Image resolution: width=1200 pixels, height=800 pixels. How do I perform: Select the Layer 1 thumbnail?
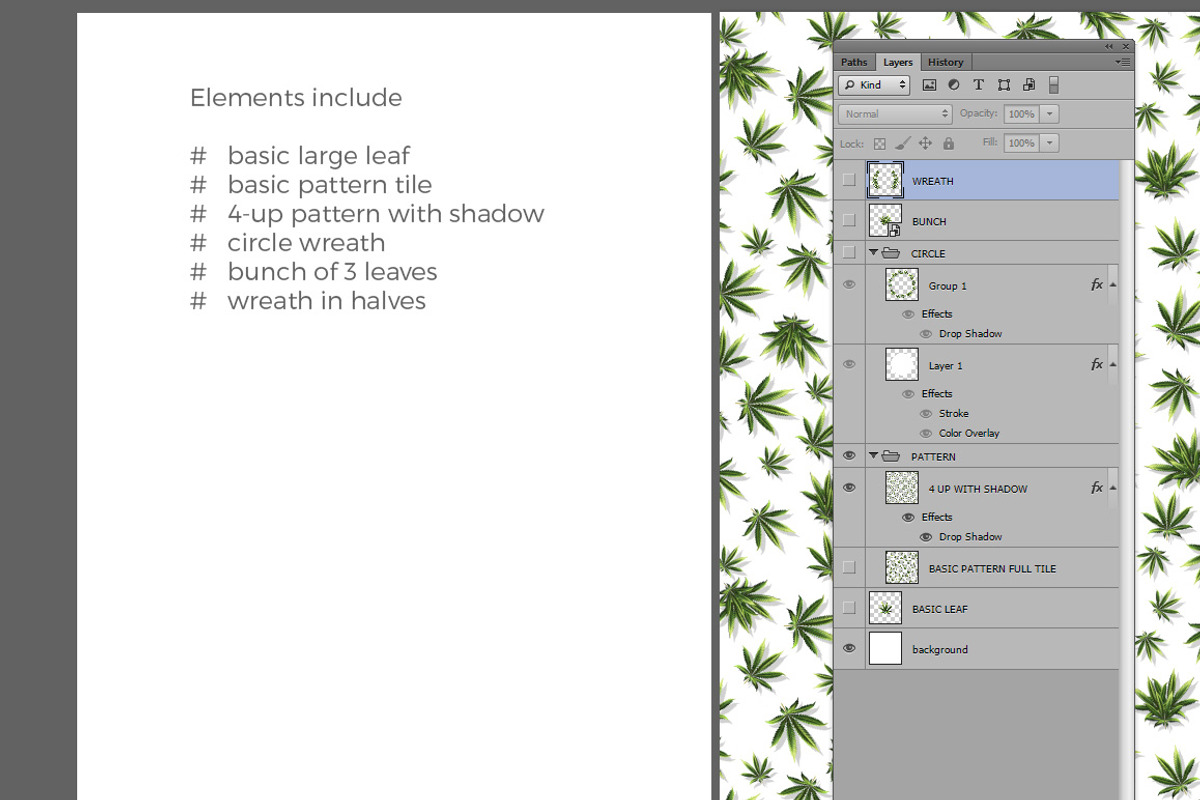point(902,365)
